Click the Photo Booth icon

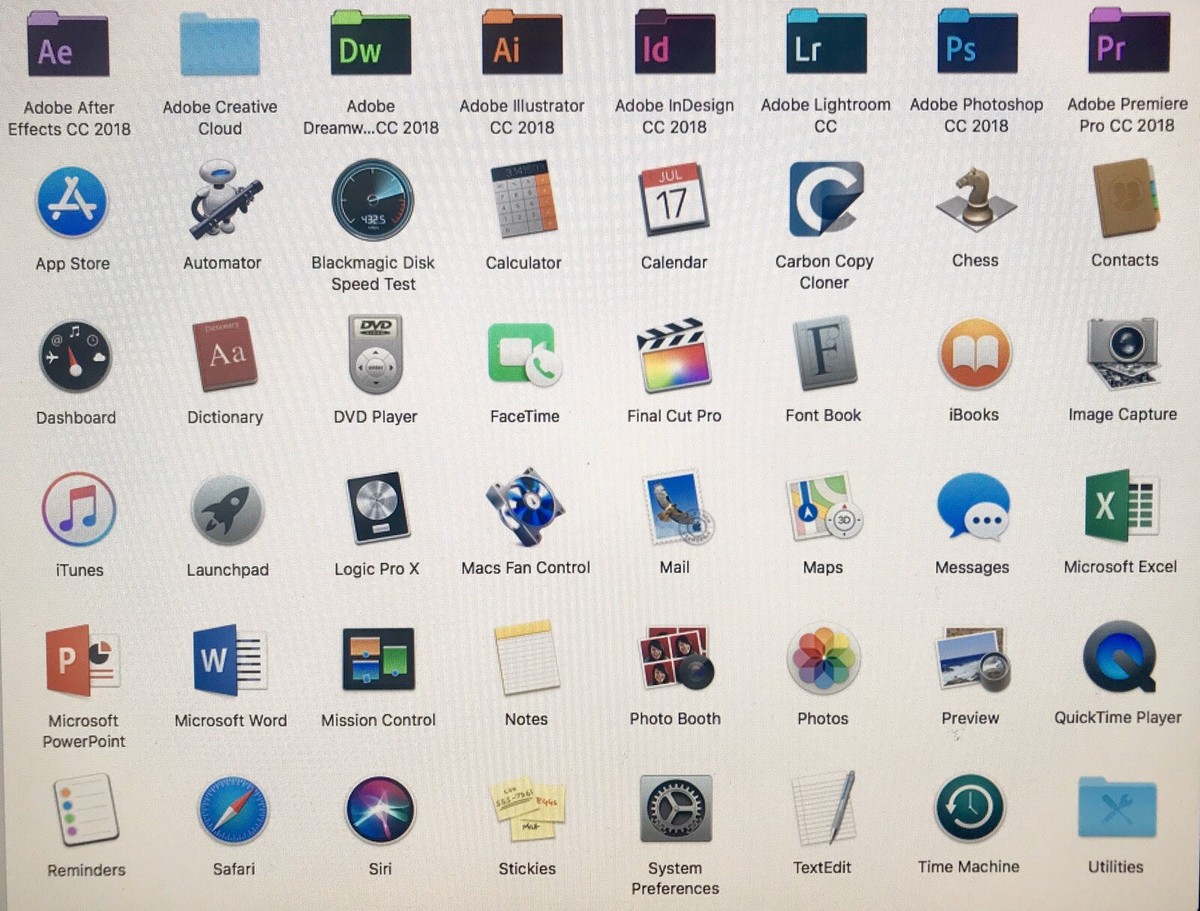676,658
